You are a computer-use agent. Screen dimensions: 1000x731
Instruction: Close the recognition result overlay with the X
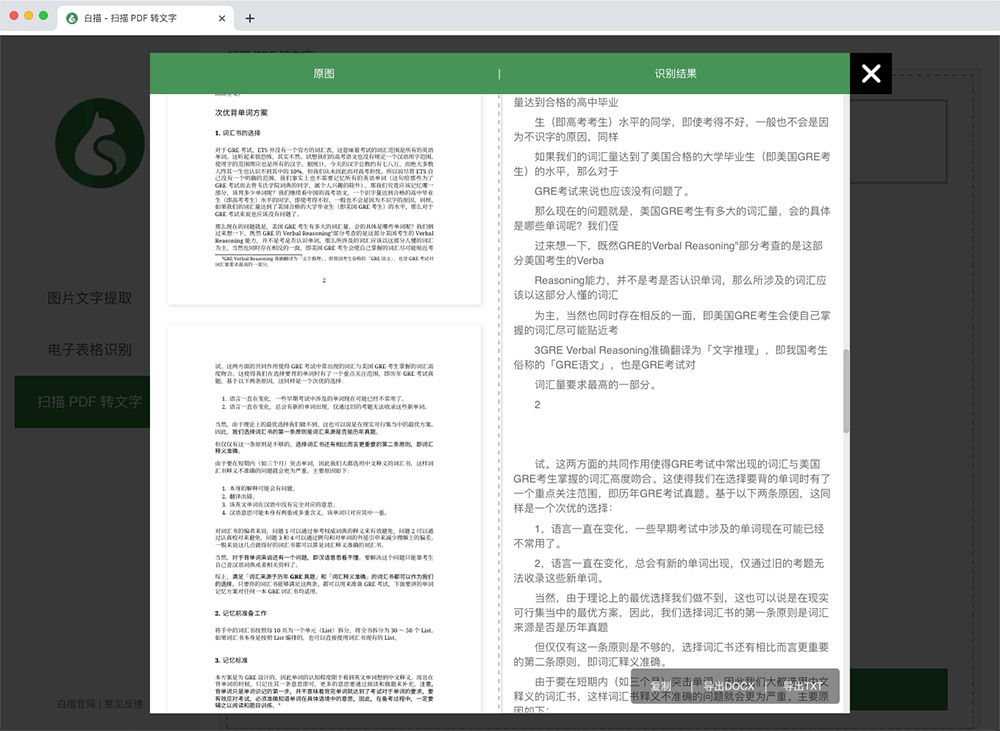coord(871,73)
